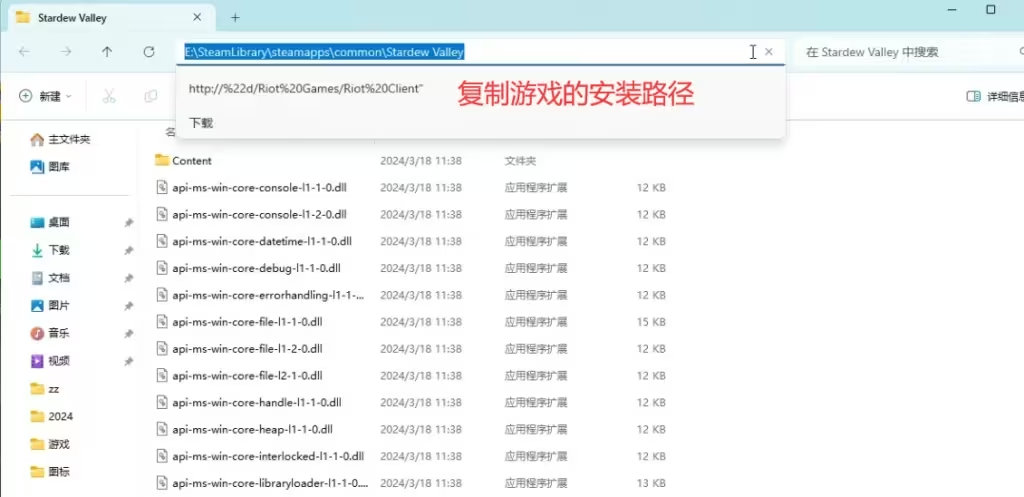Click 文件夹 type of Content row

(520, 161)
